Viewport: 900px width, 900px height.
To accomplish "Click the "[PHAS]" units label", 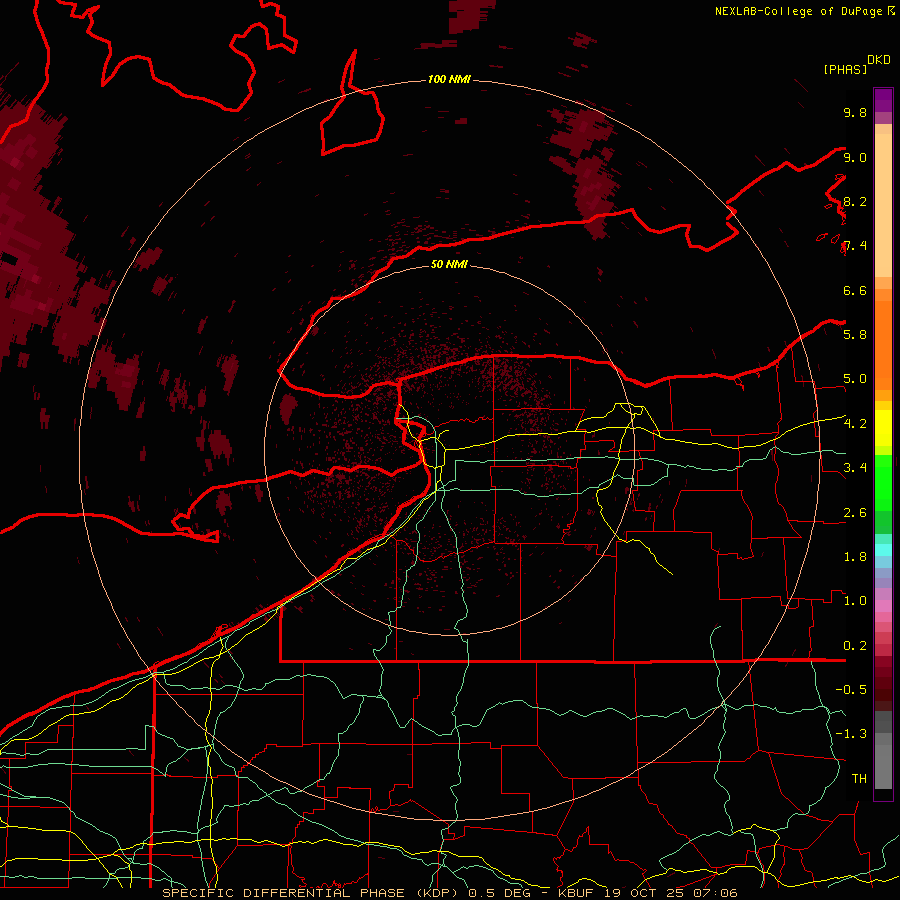I will pos(845,69).
